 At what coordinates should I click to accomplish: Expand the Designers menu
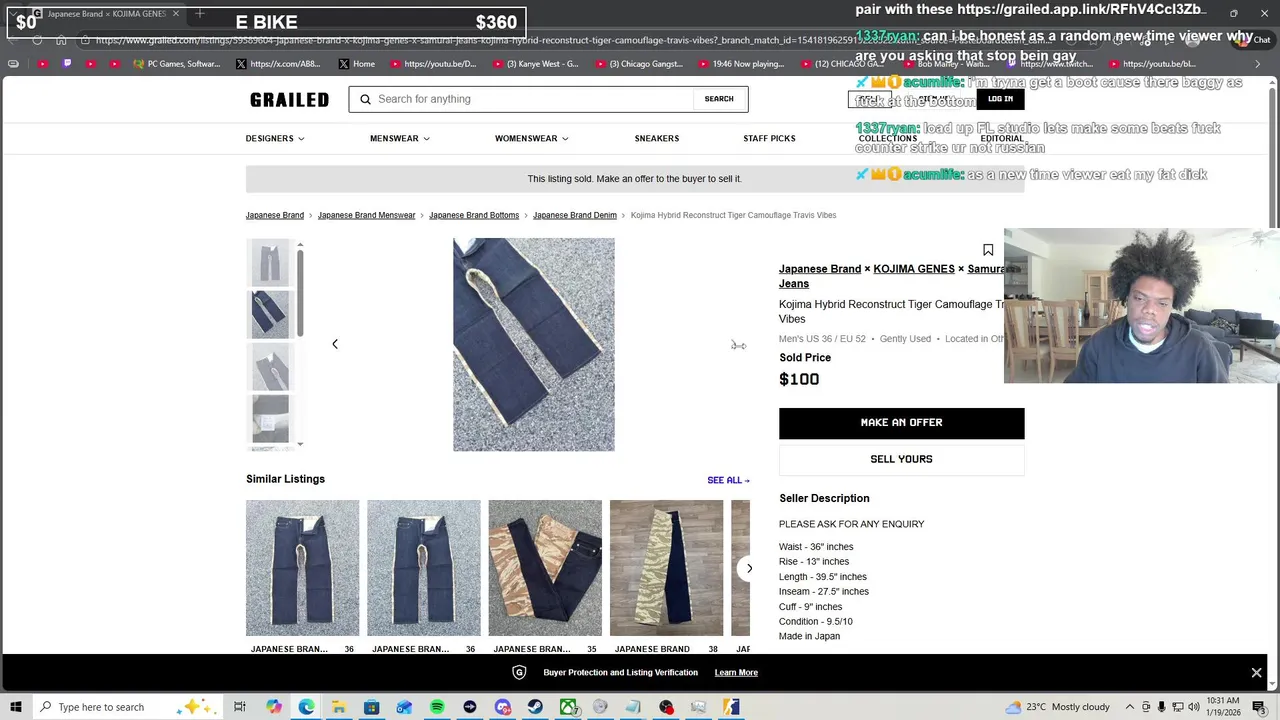(x=275, y=139)
